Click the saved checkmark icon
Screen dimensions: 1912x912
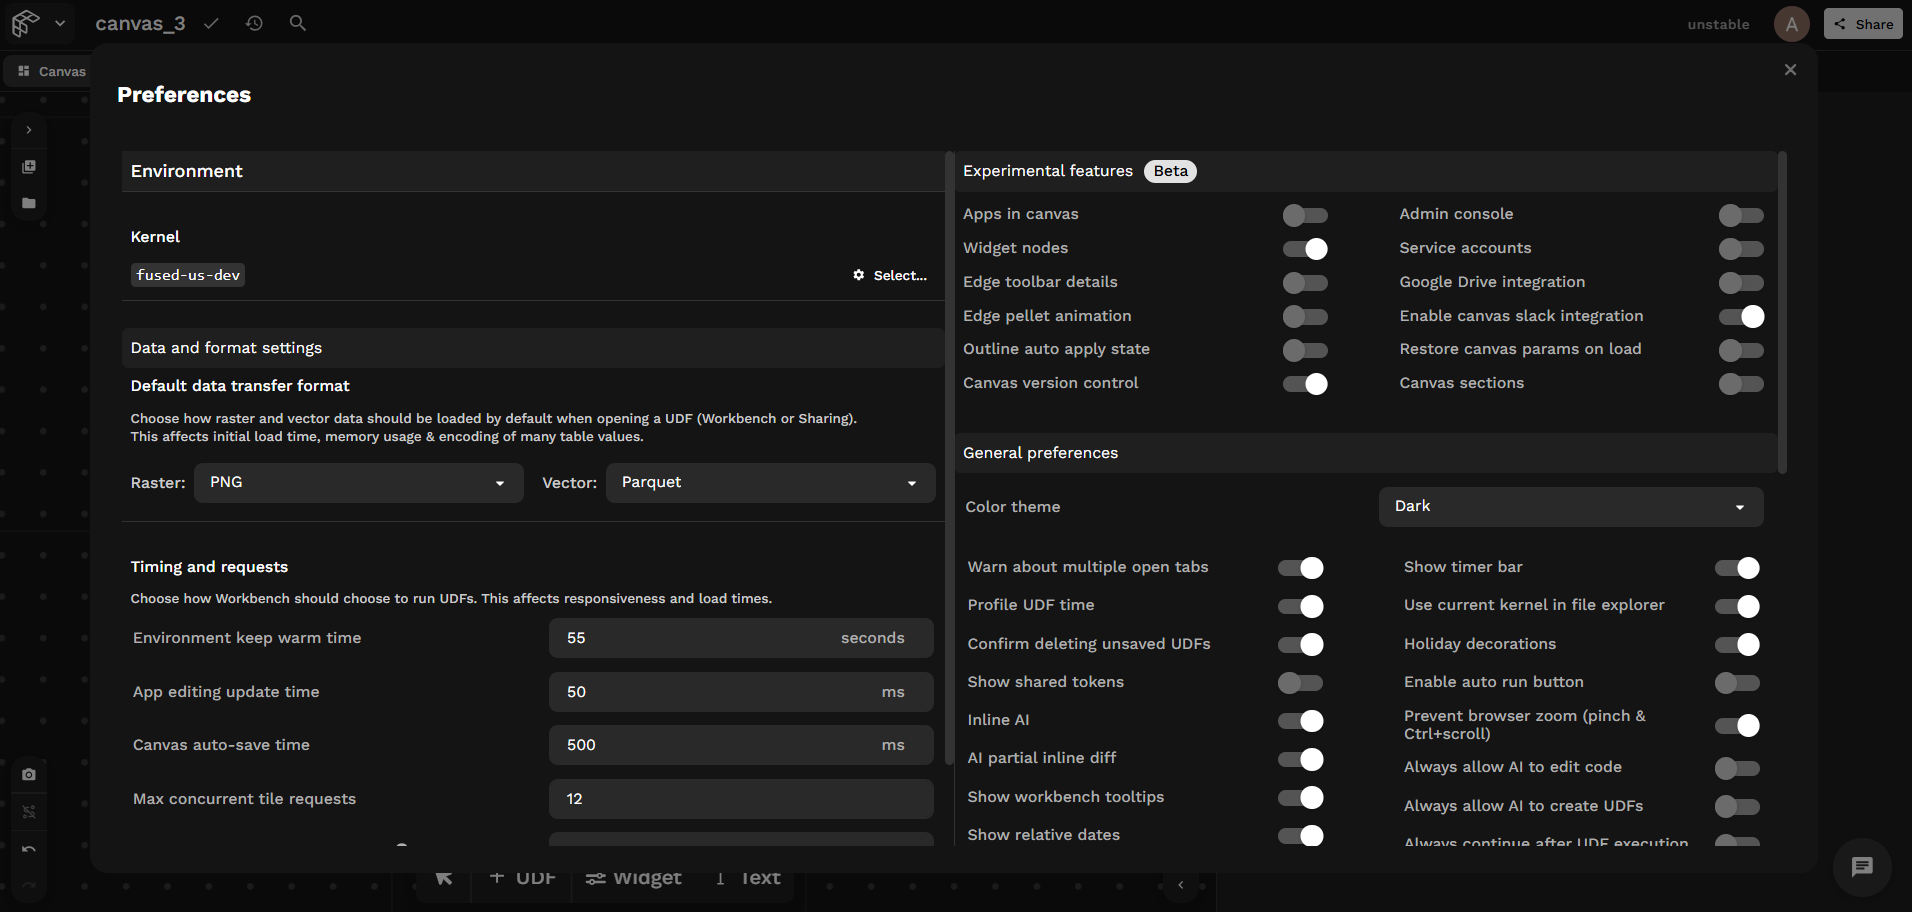point(211,23)
